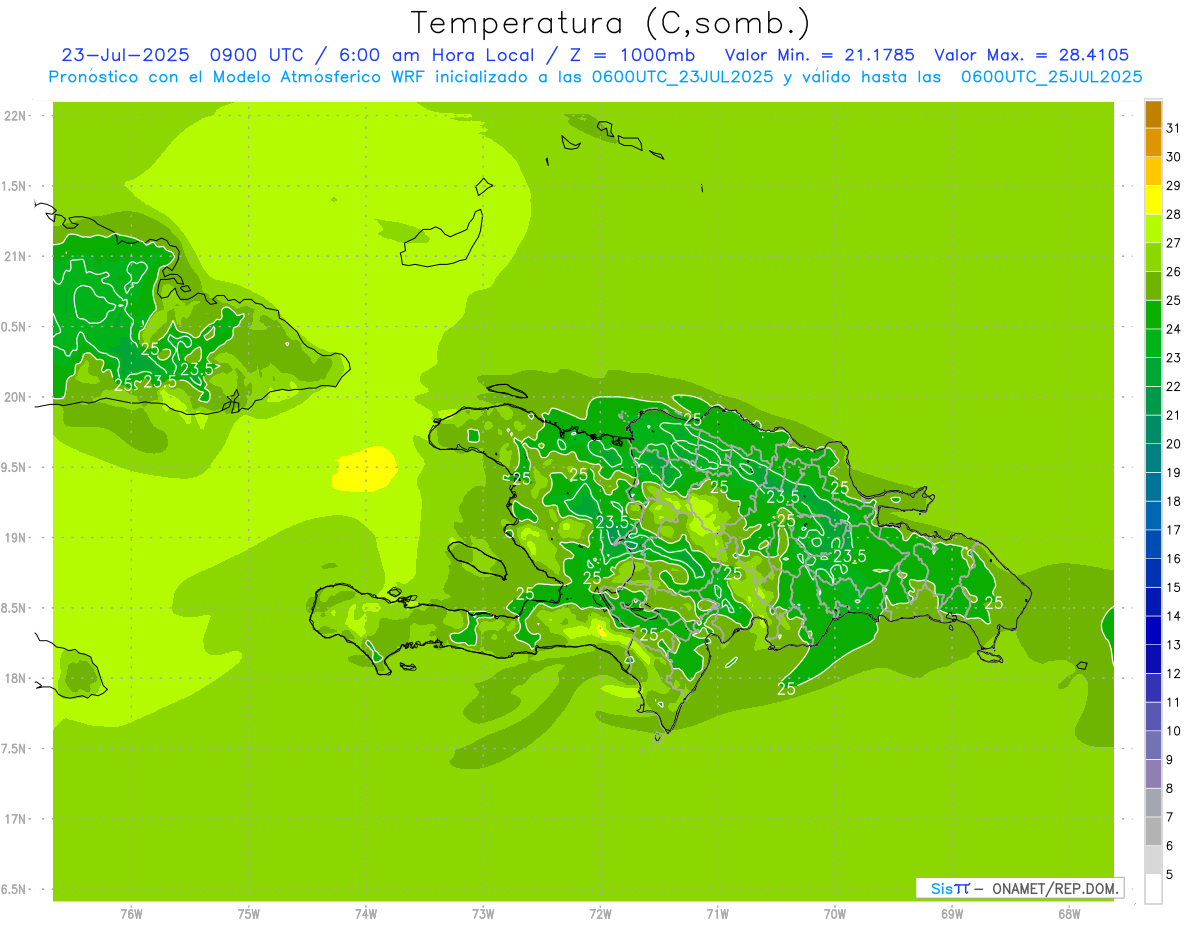Select the date text "23-Jul-2025"
1200x927 pixels.
point(125,55)
